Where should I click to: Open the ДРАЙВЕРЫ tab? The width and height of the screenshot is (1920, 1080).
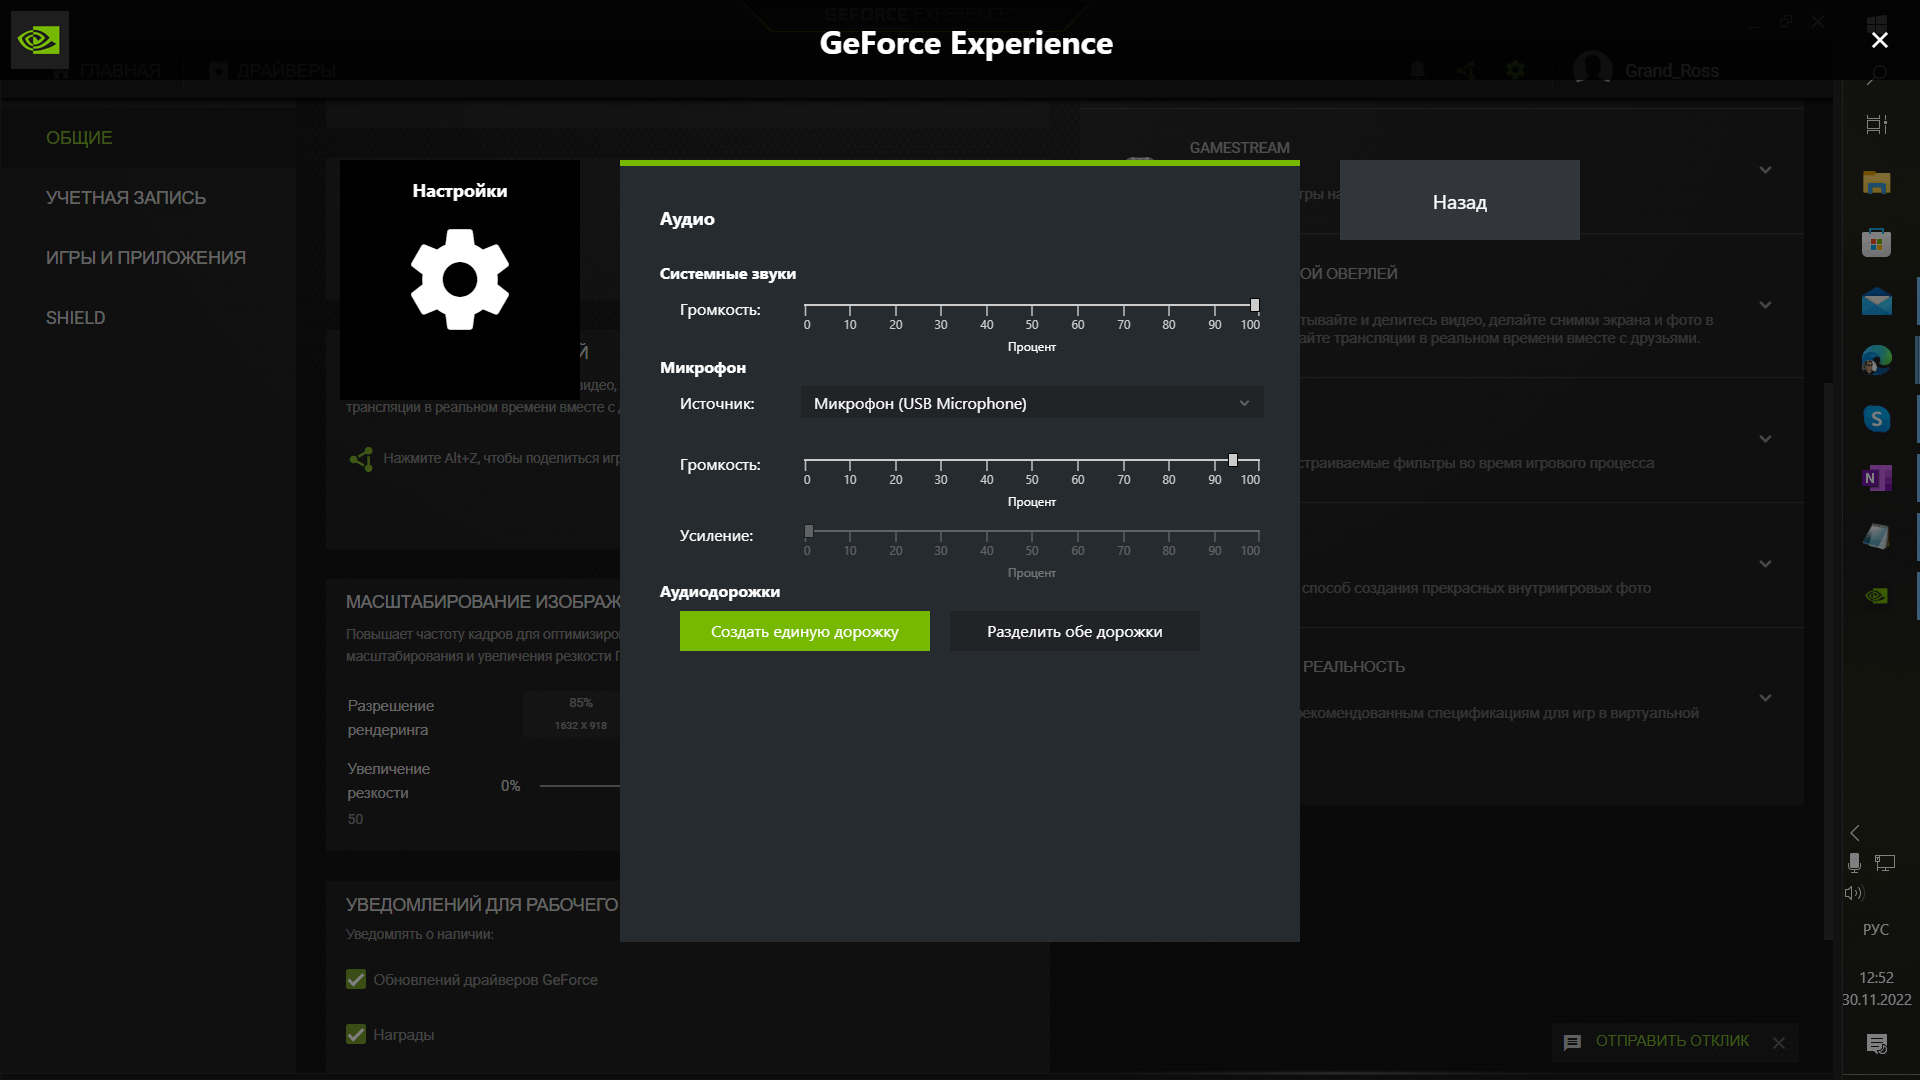(273, 71)
